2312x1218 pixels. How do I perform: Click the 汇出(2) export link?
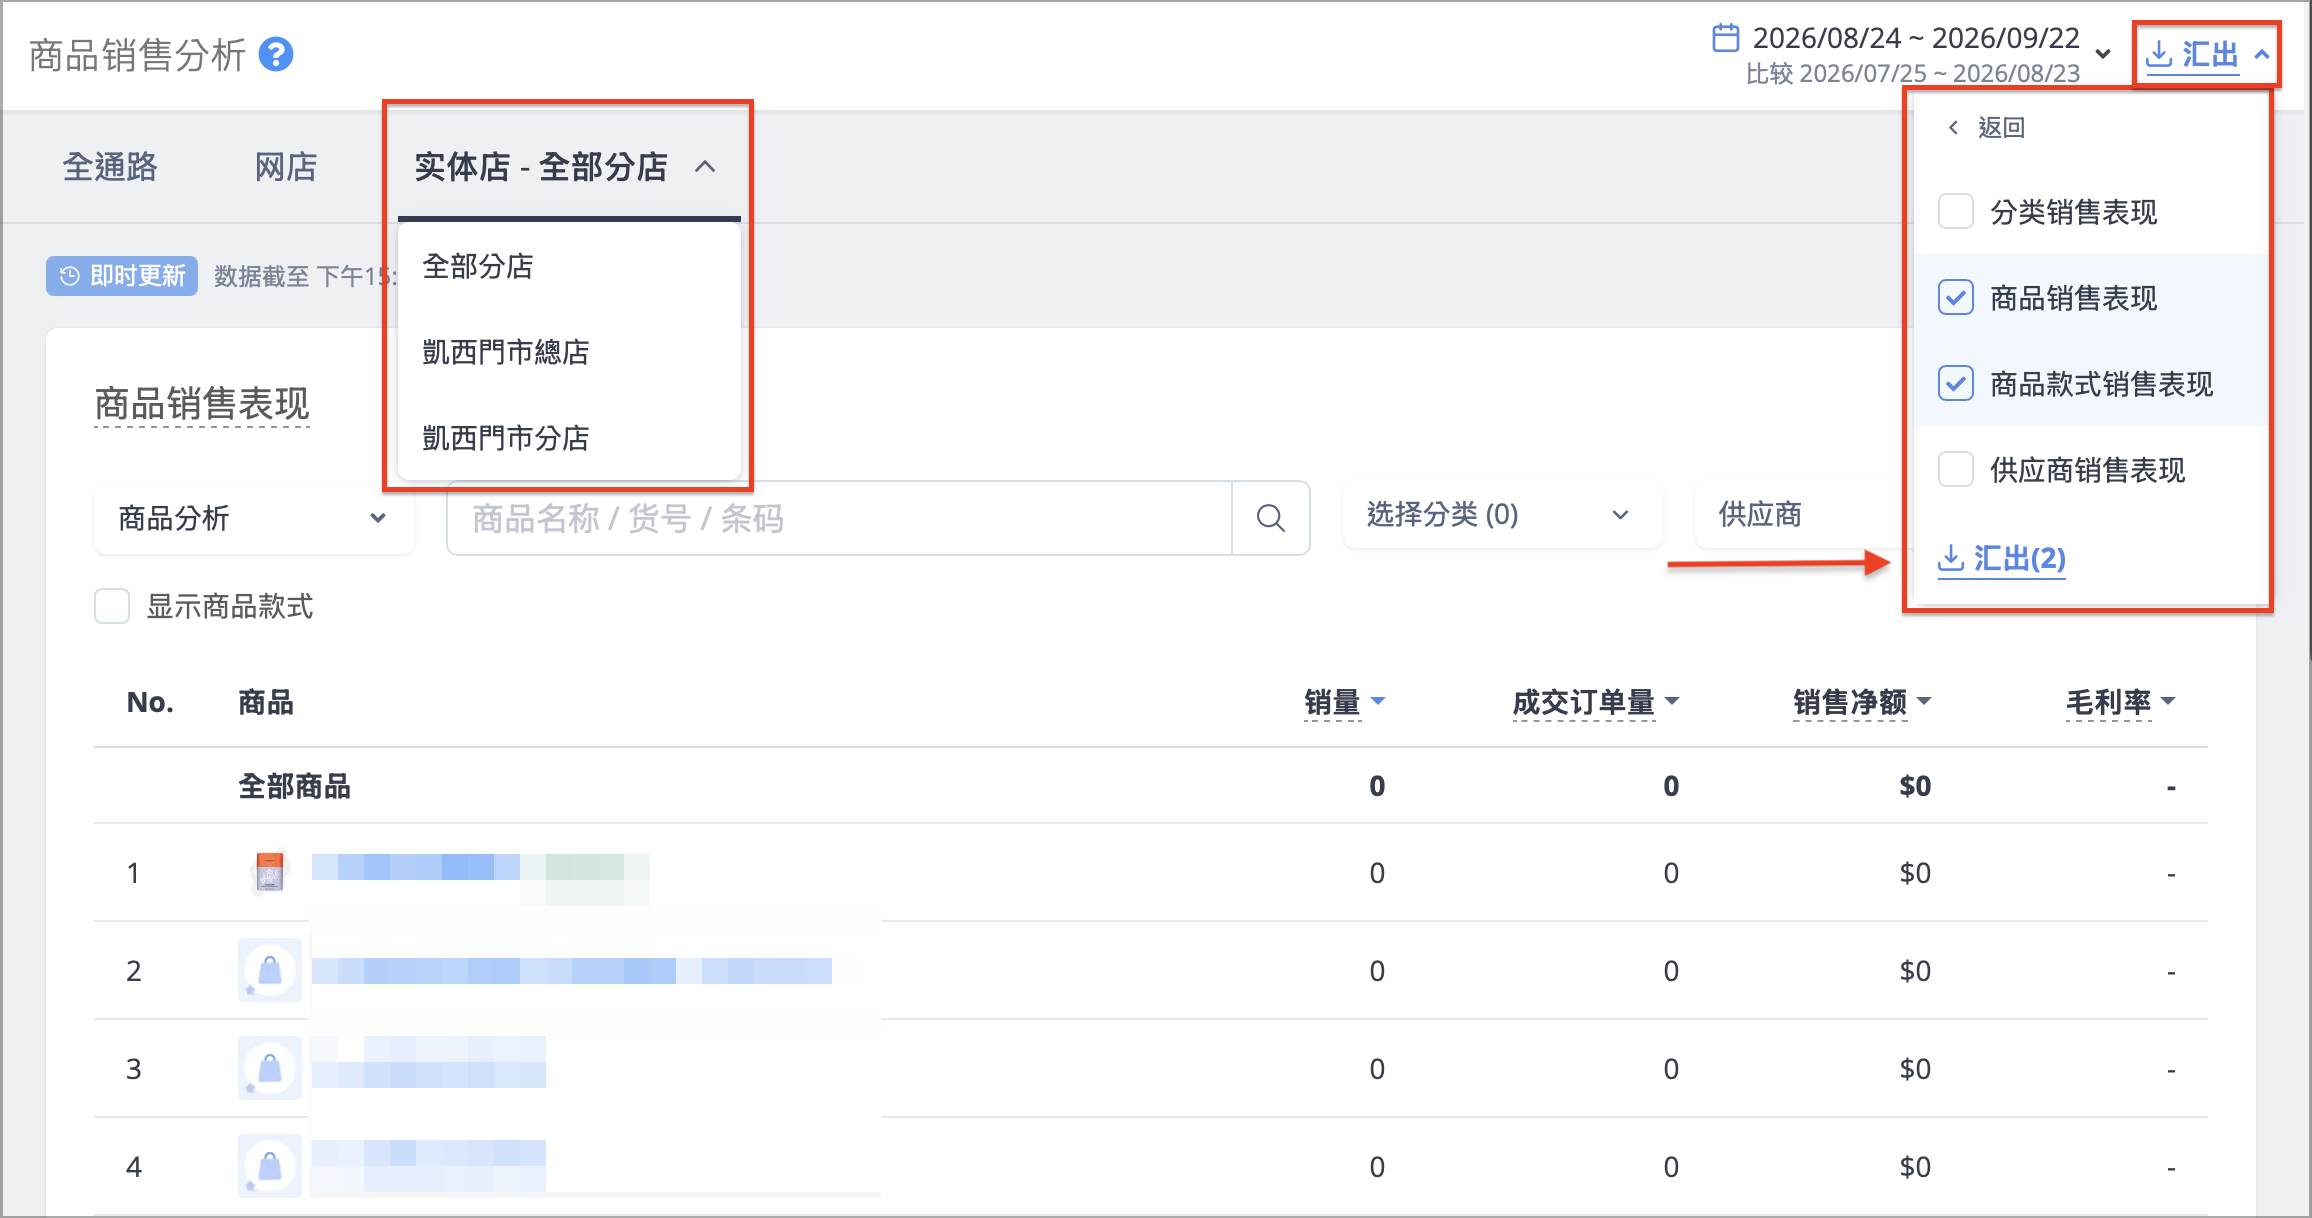2002,558
